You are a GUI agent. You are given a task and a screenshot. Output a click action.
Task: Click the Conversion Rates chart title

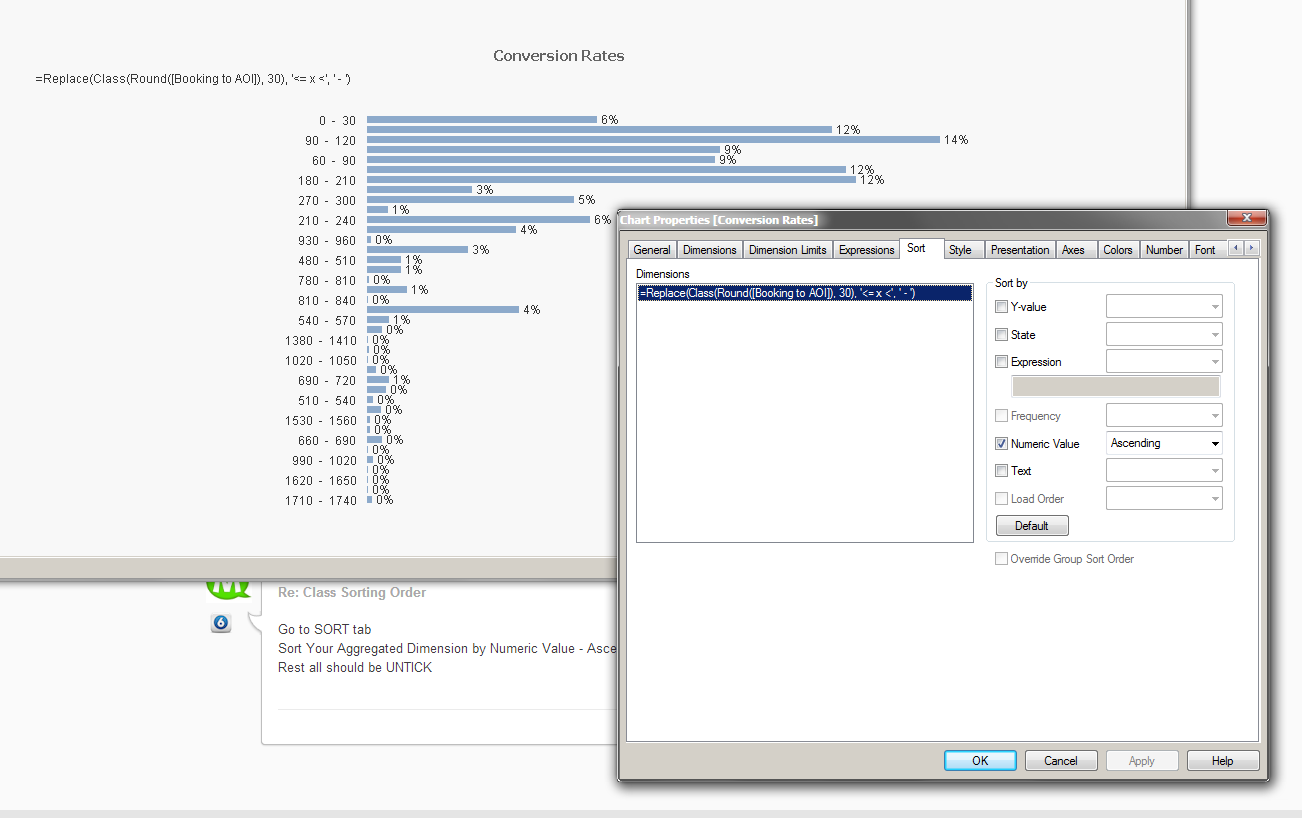click(559, 56)
